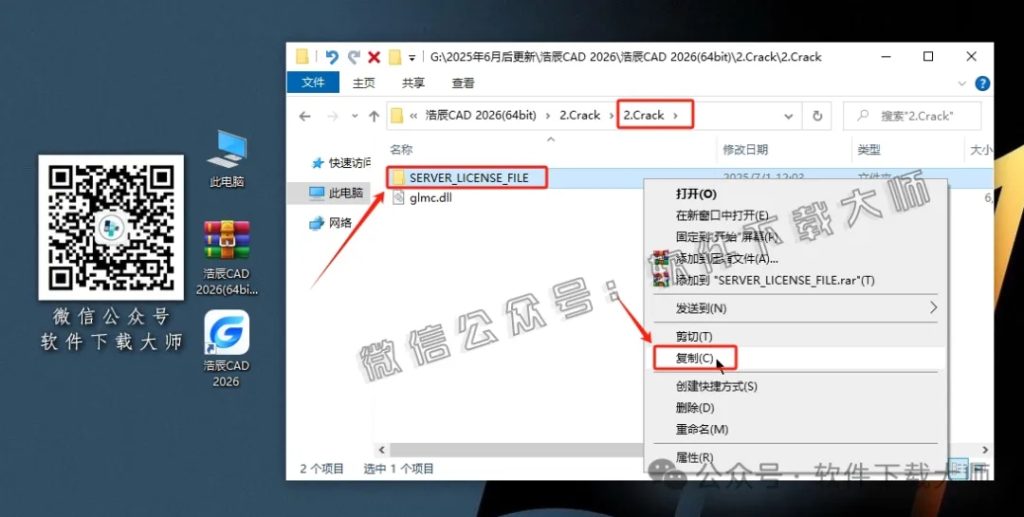
Task: Choose 重命名(M) in context menu
Action: [795, 430]
